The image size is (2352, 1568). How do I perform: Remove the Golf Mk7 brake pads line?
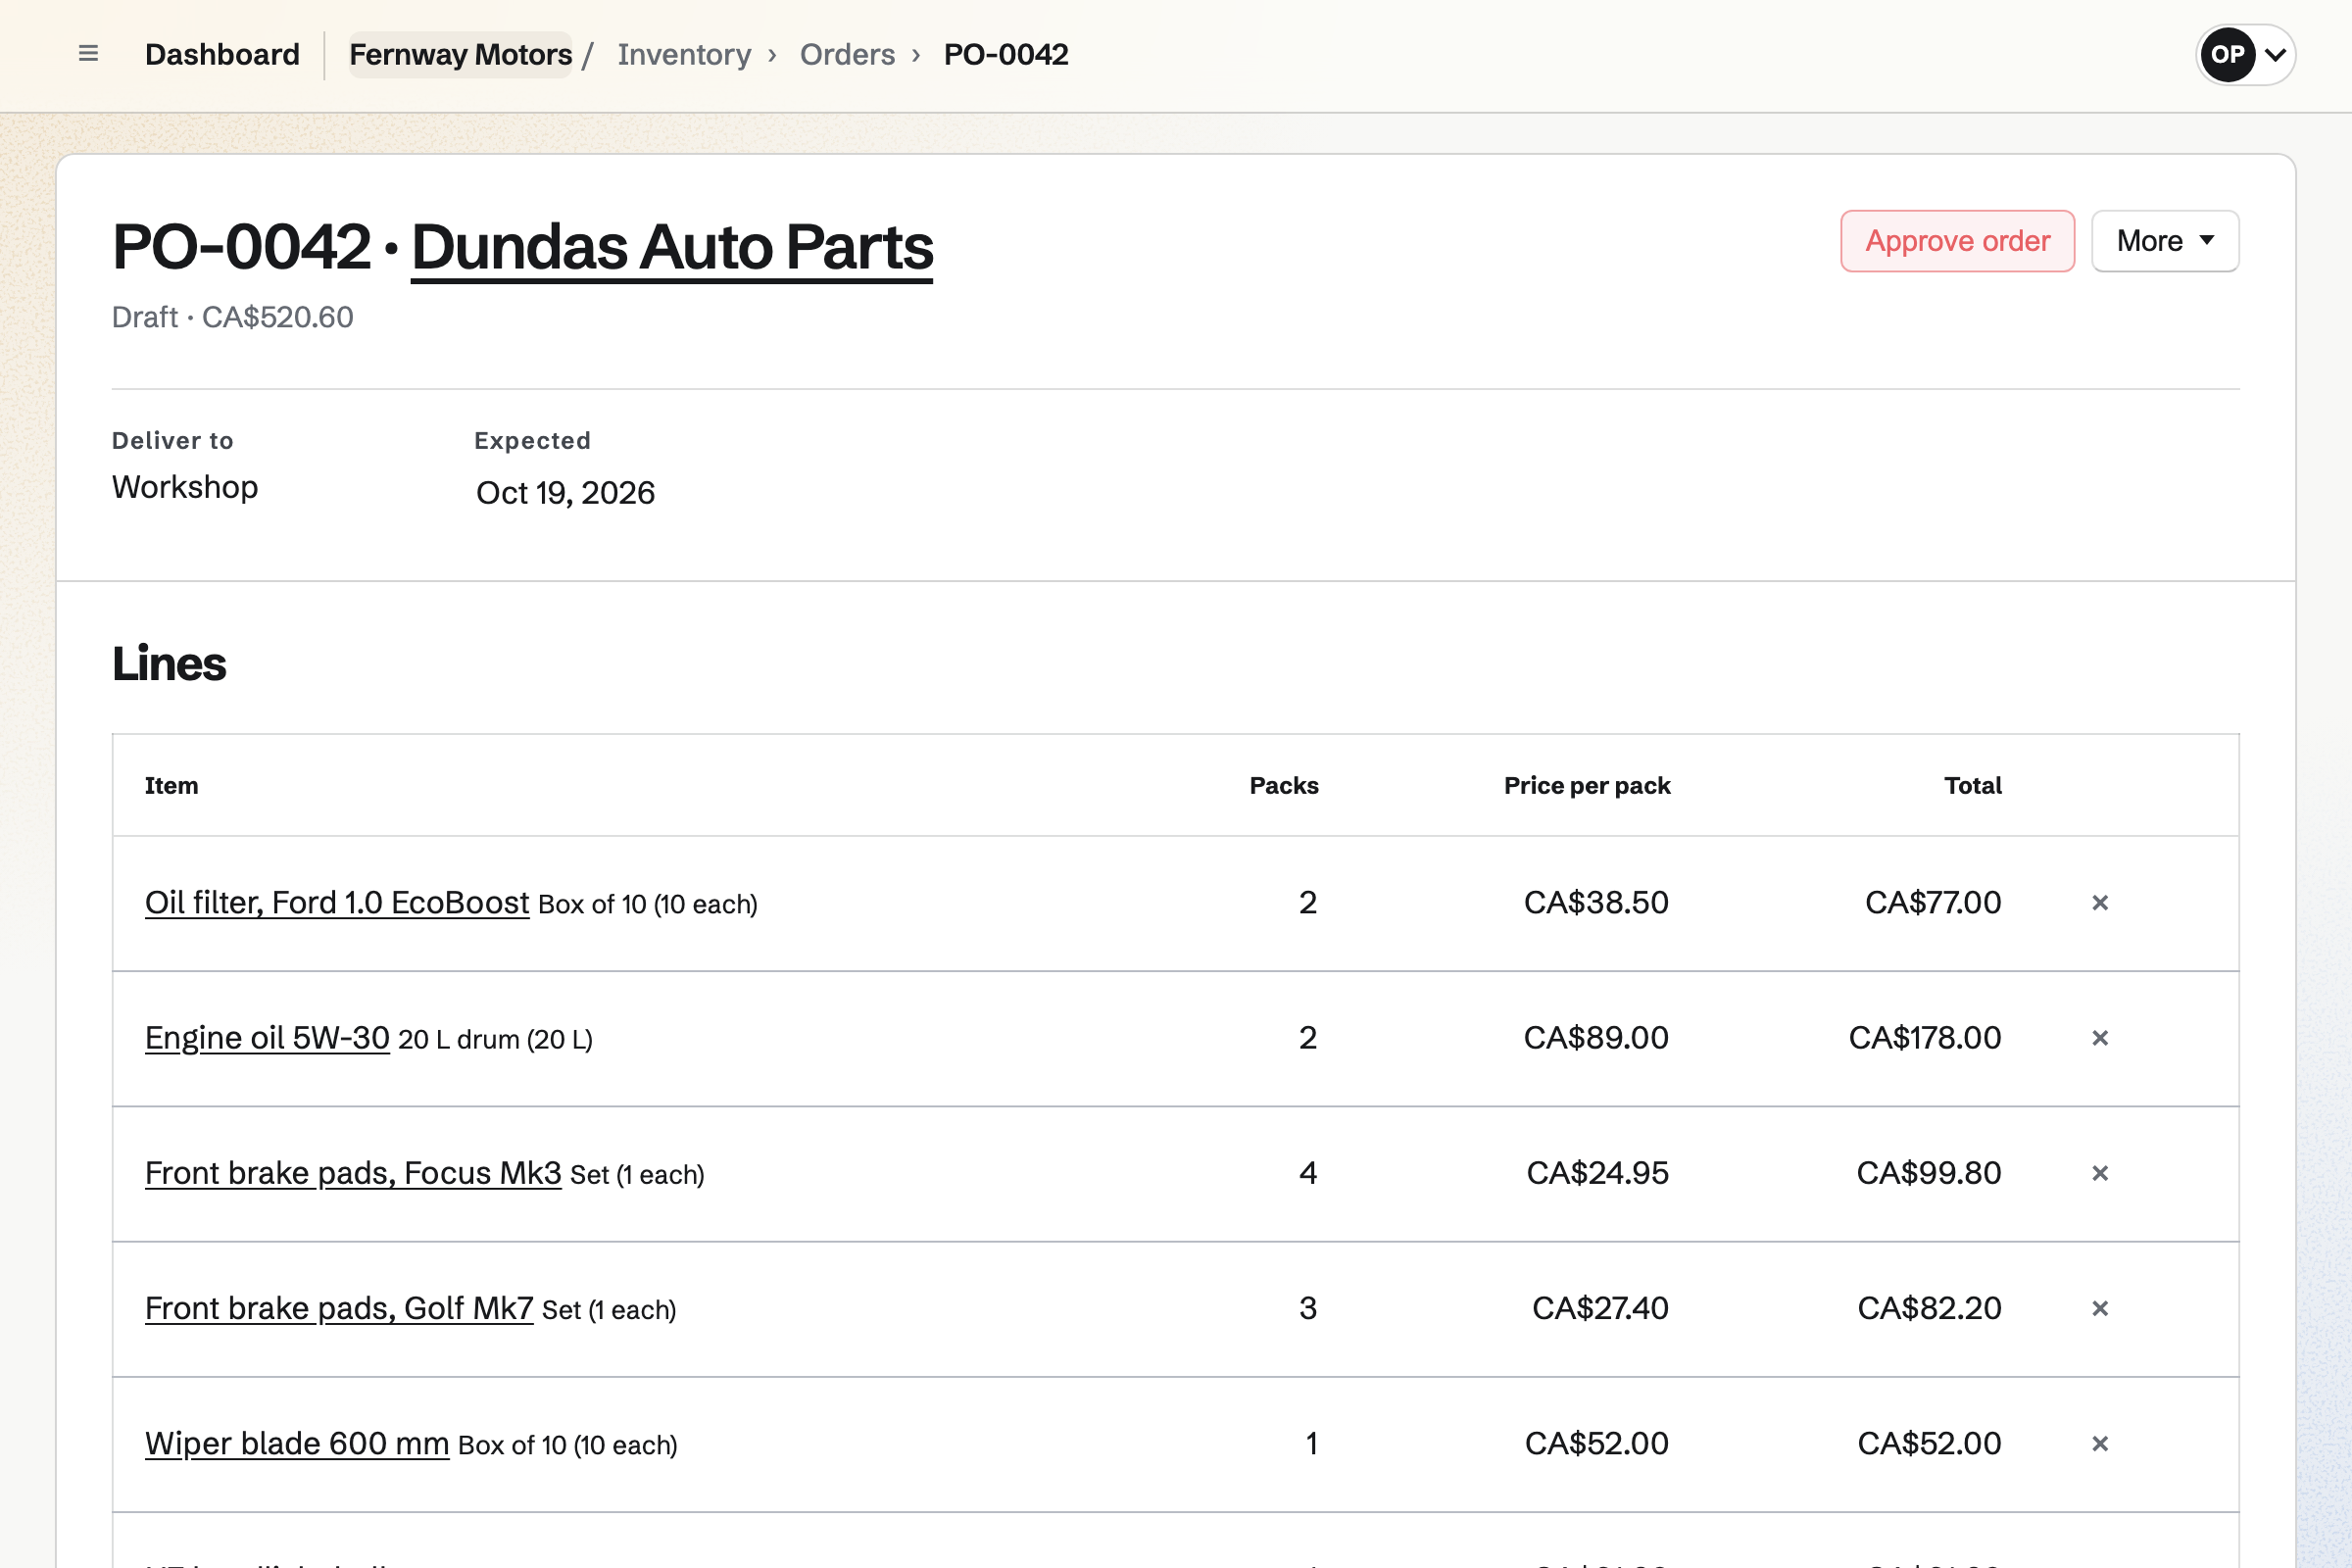[x=2100, y=1308]
